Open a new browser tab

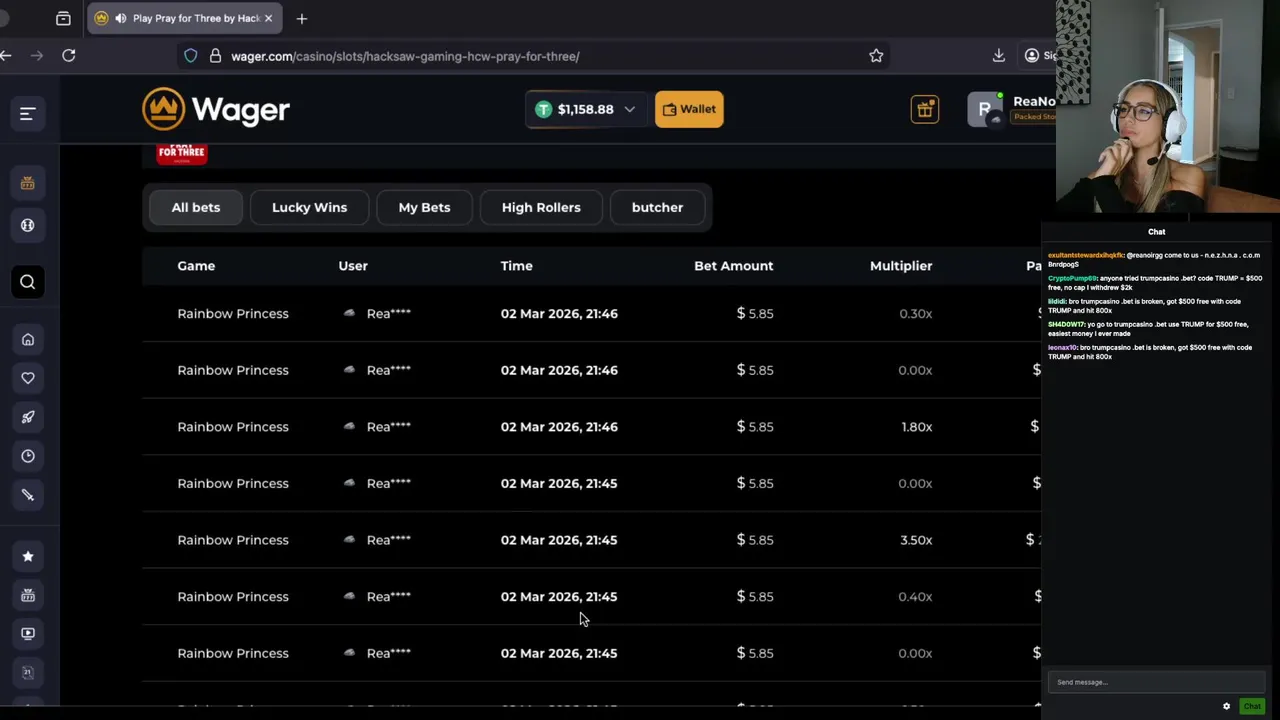point(302,18)
